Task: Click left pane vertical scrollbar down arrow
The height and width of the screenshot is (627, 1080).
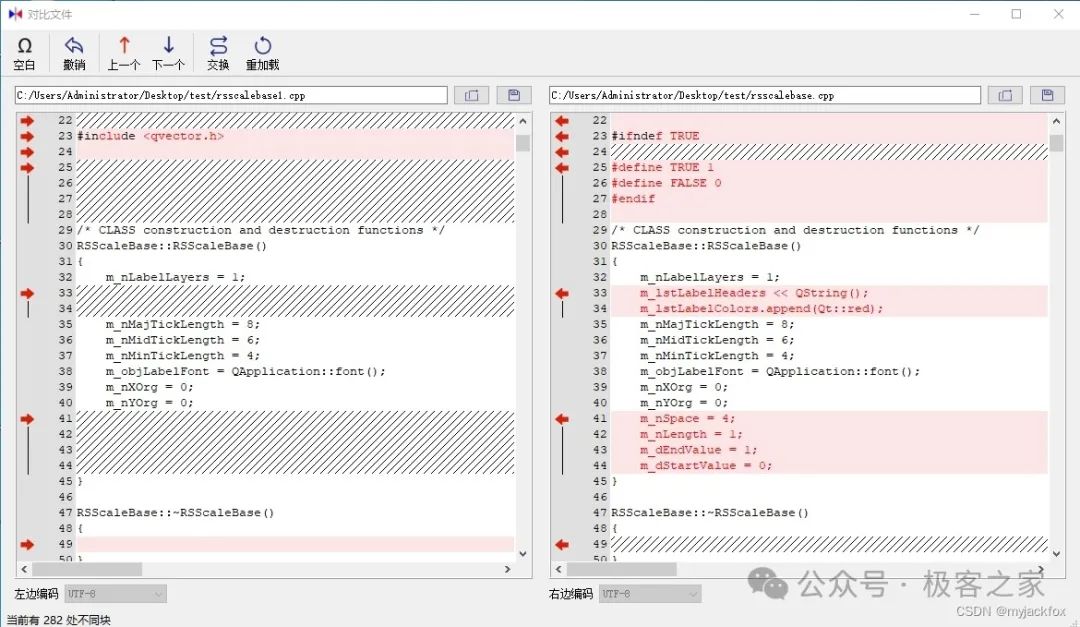Action: [x=523, y=553]
